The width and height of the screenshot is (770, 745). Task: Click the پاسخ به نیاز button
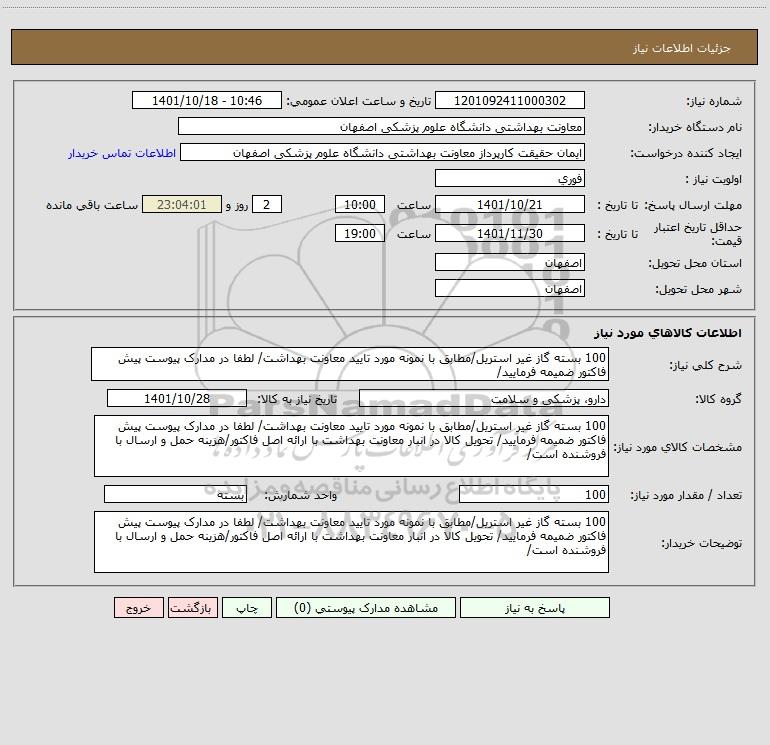[535, 607]
